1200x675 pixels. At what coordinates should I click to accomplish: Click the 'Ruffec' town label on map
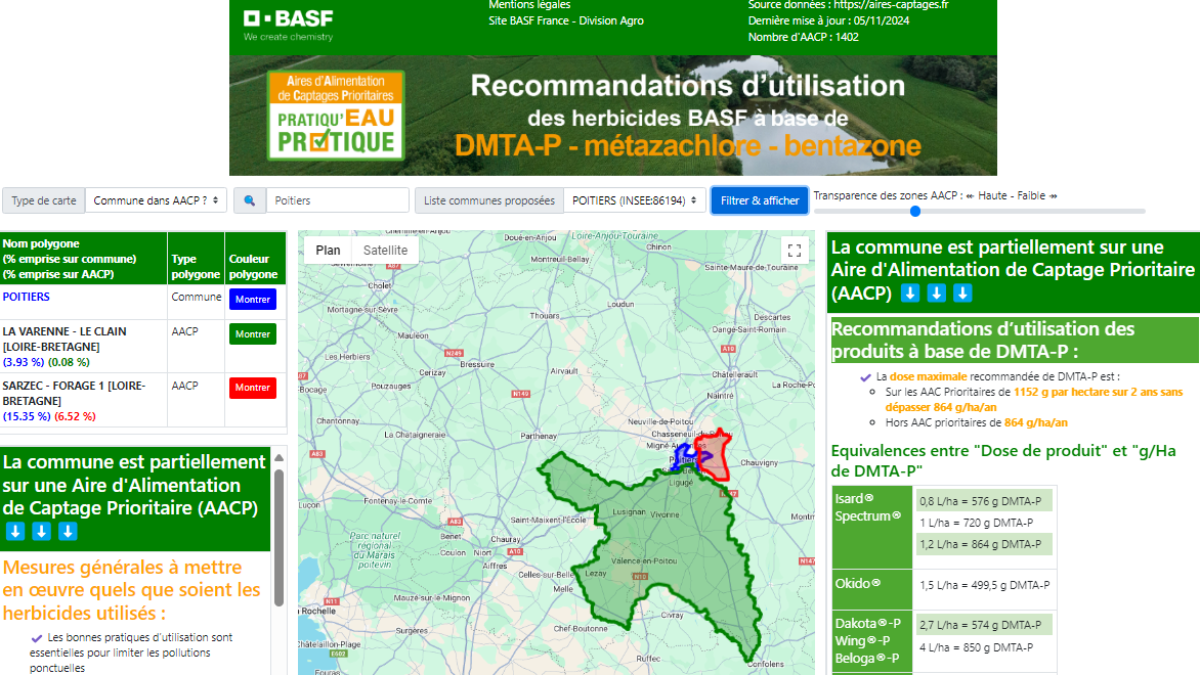[648, 658]
